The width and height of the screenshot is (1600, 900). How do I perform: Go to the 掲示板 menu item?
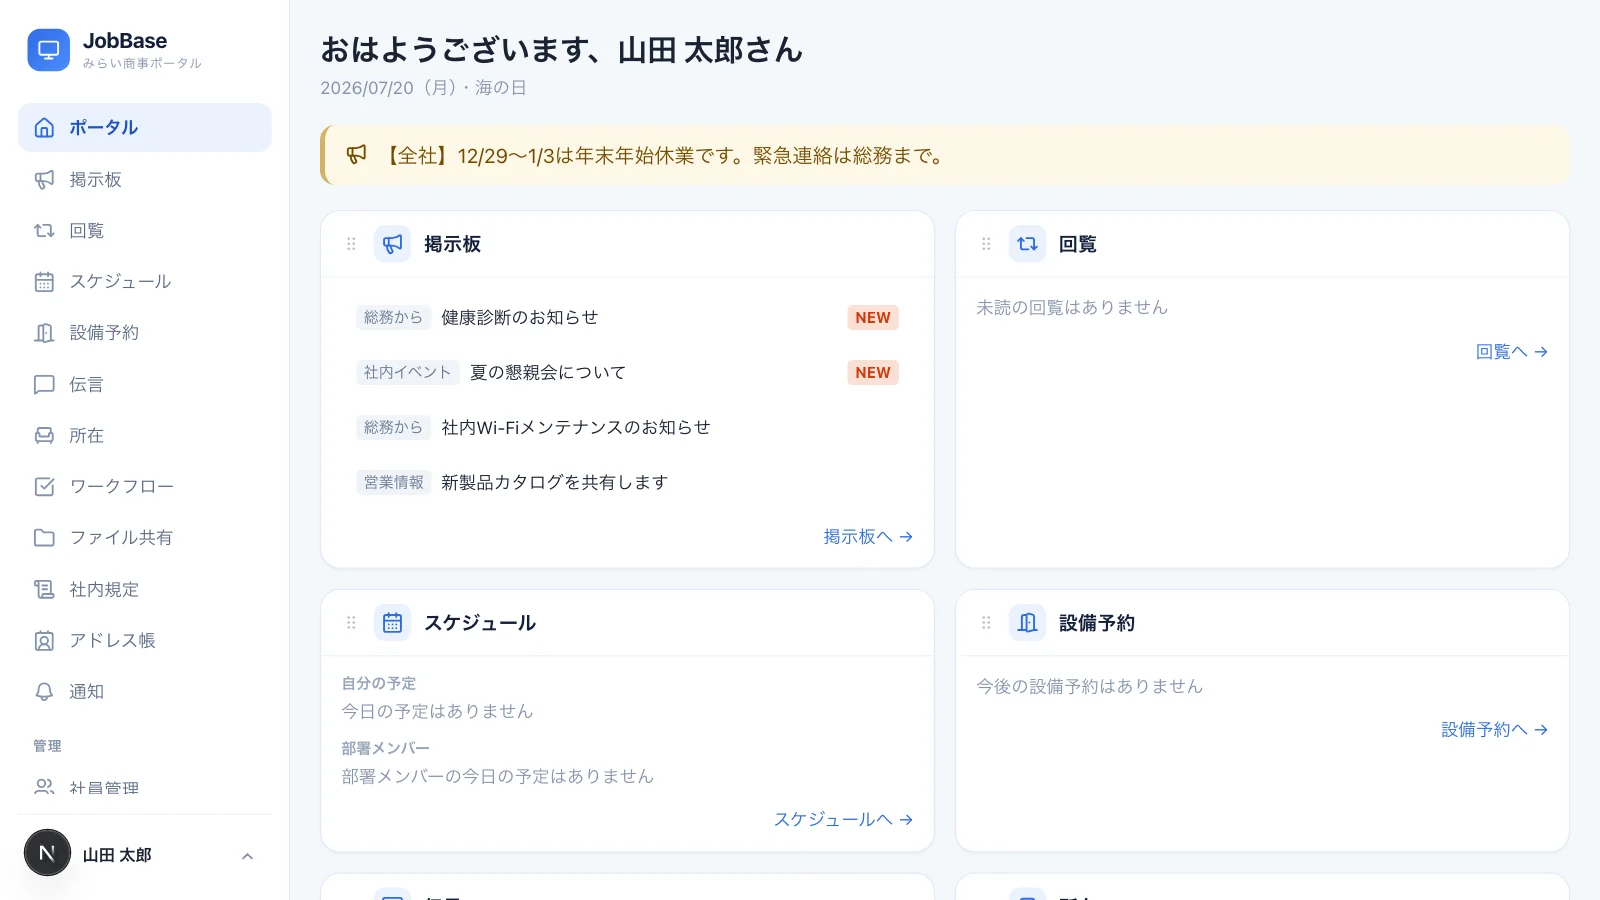tap(145, 180)
